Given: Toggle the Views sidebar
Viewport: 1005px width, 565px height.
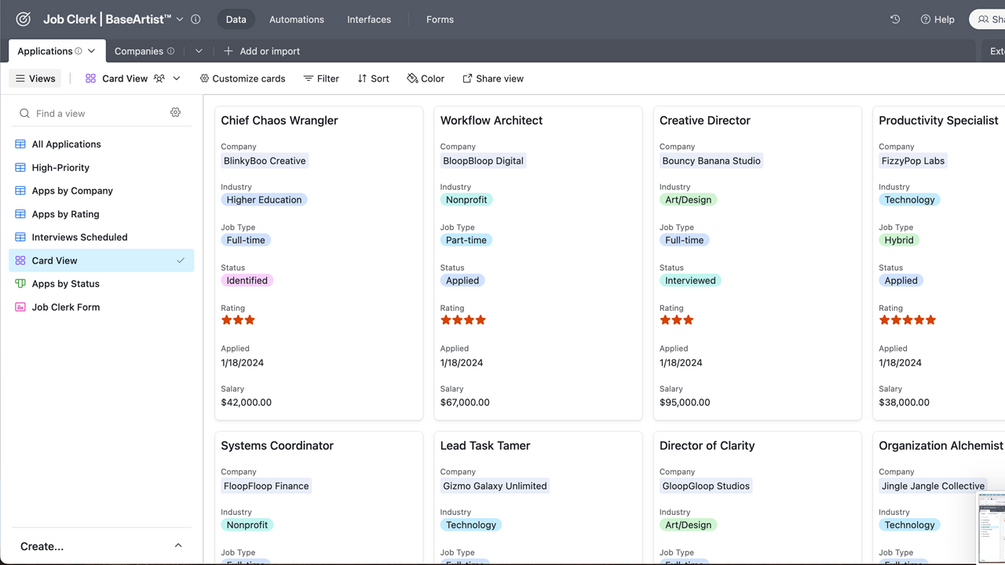Looking at the screenshot, I should [x=35, y=78].
